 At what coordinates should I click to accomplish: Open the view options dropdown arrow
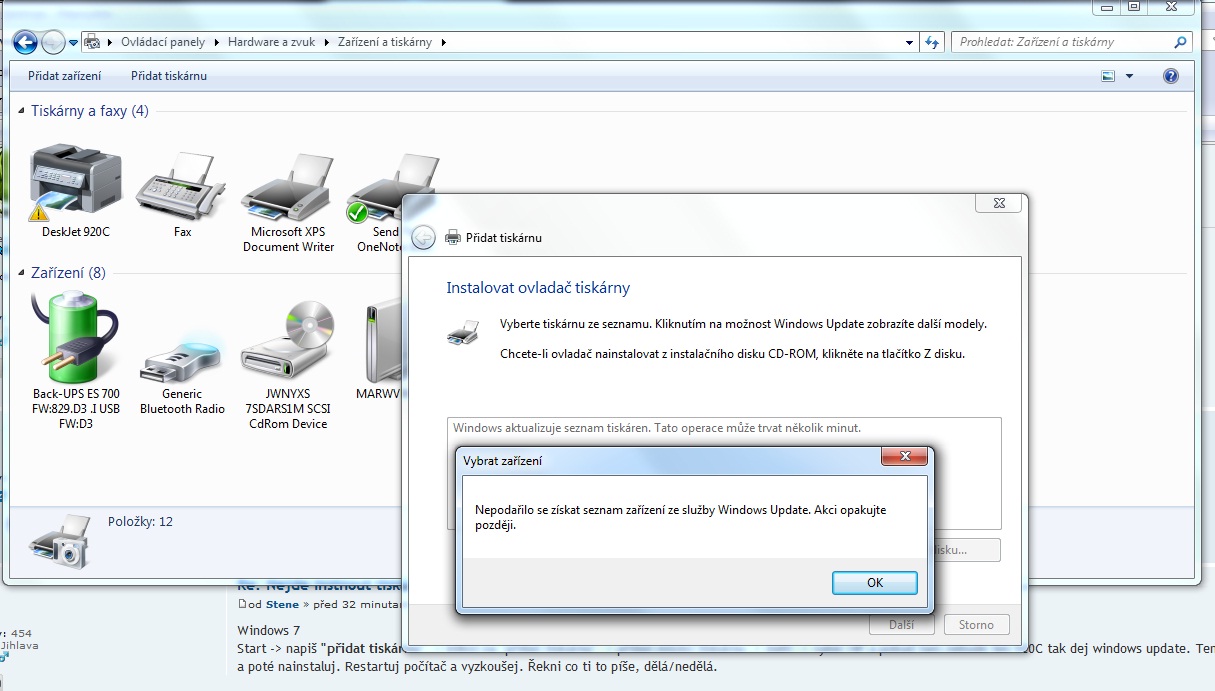coord(1130,76)
